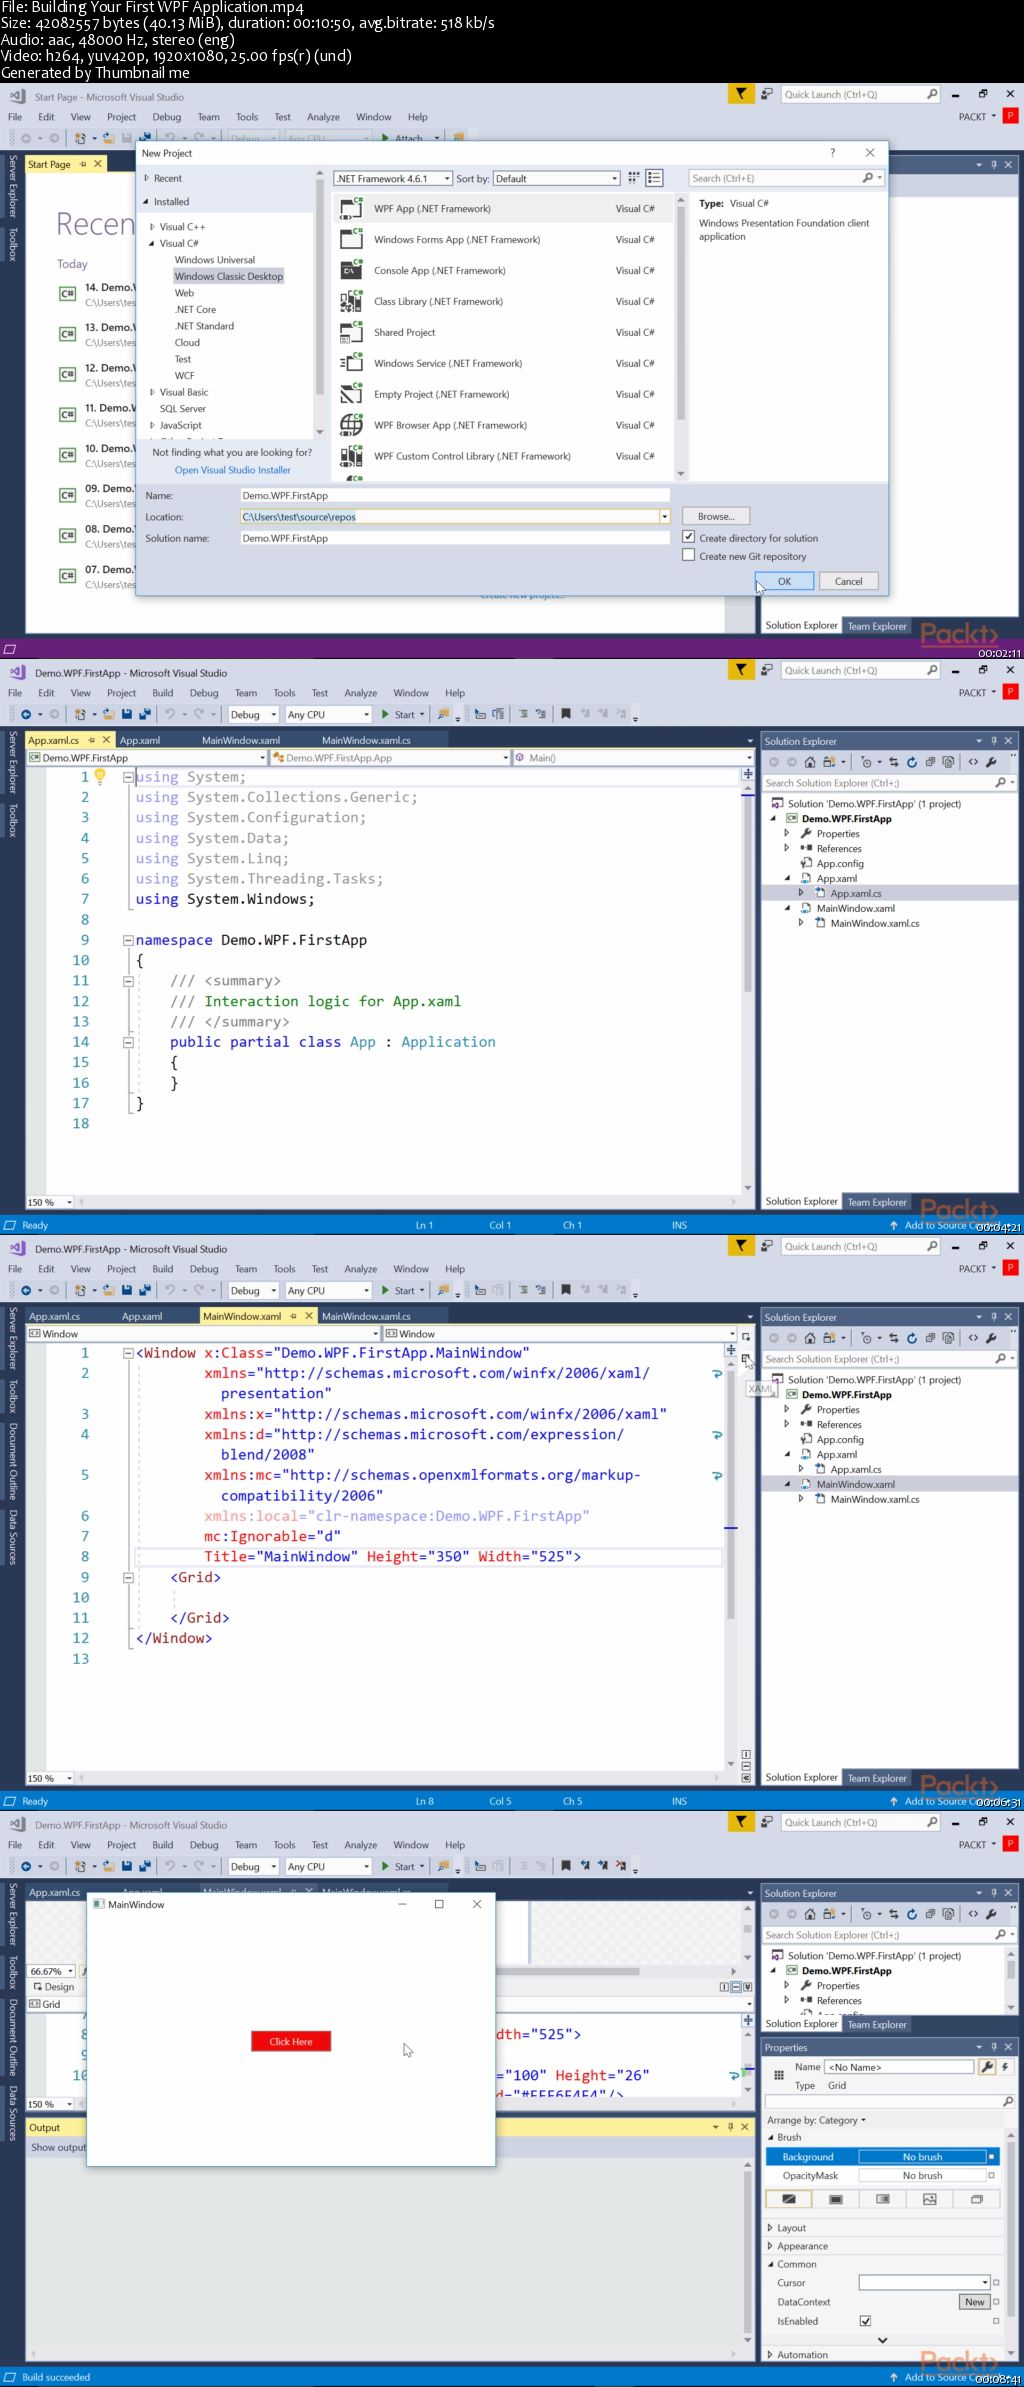1024x2387 pixels.
Task: Choose no brush icon in Properties Brush editor
Action: tap(789, 2199)
